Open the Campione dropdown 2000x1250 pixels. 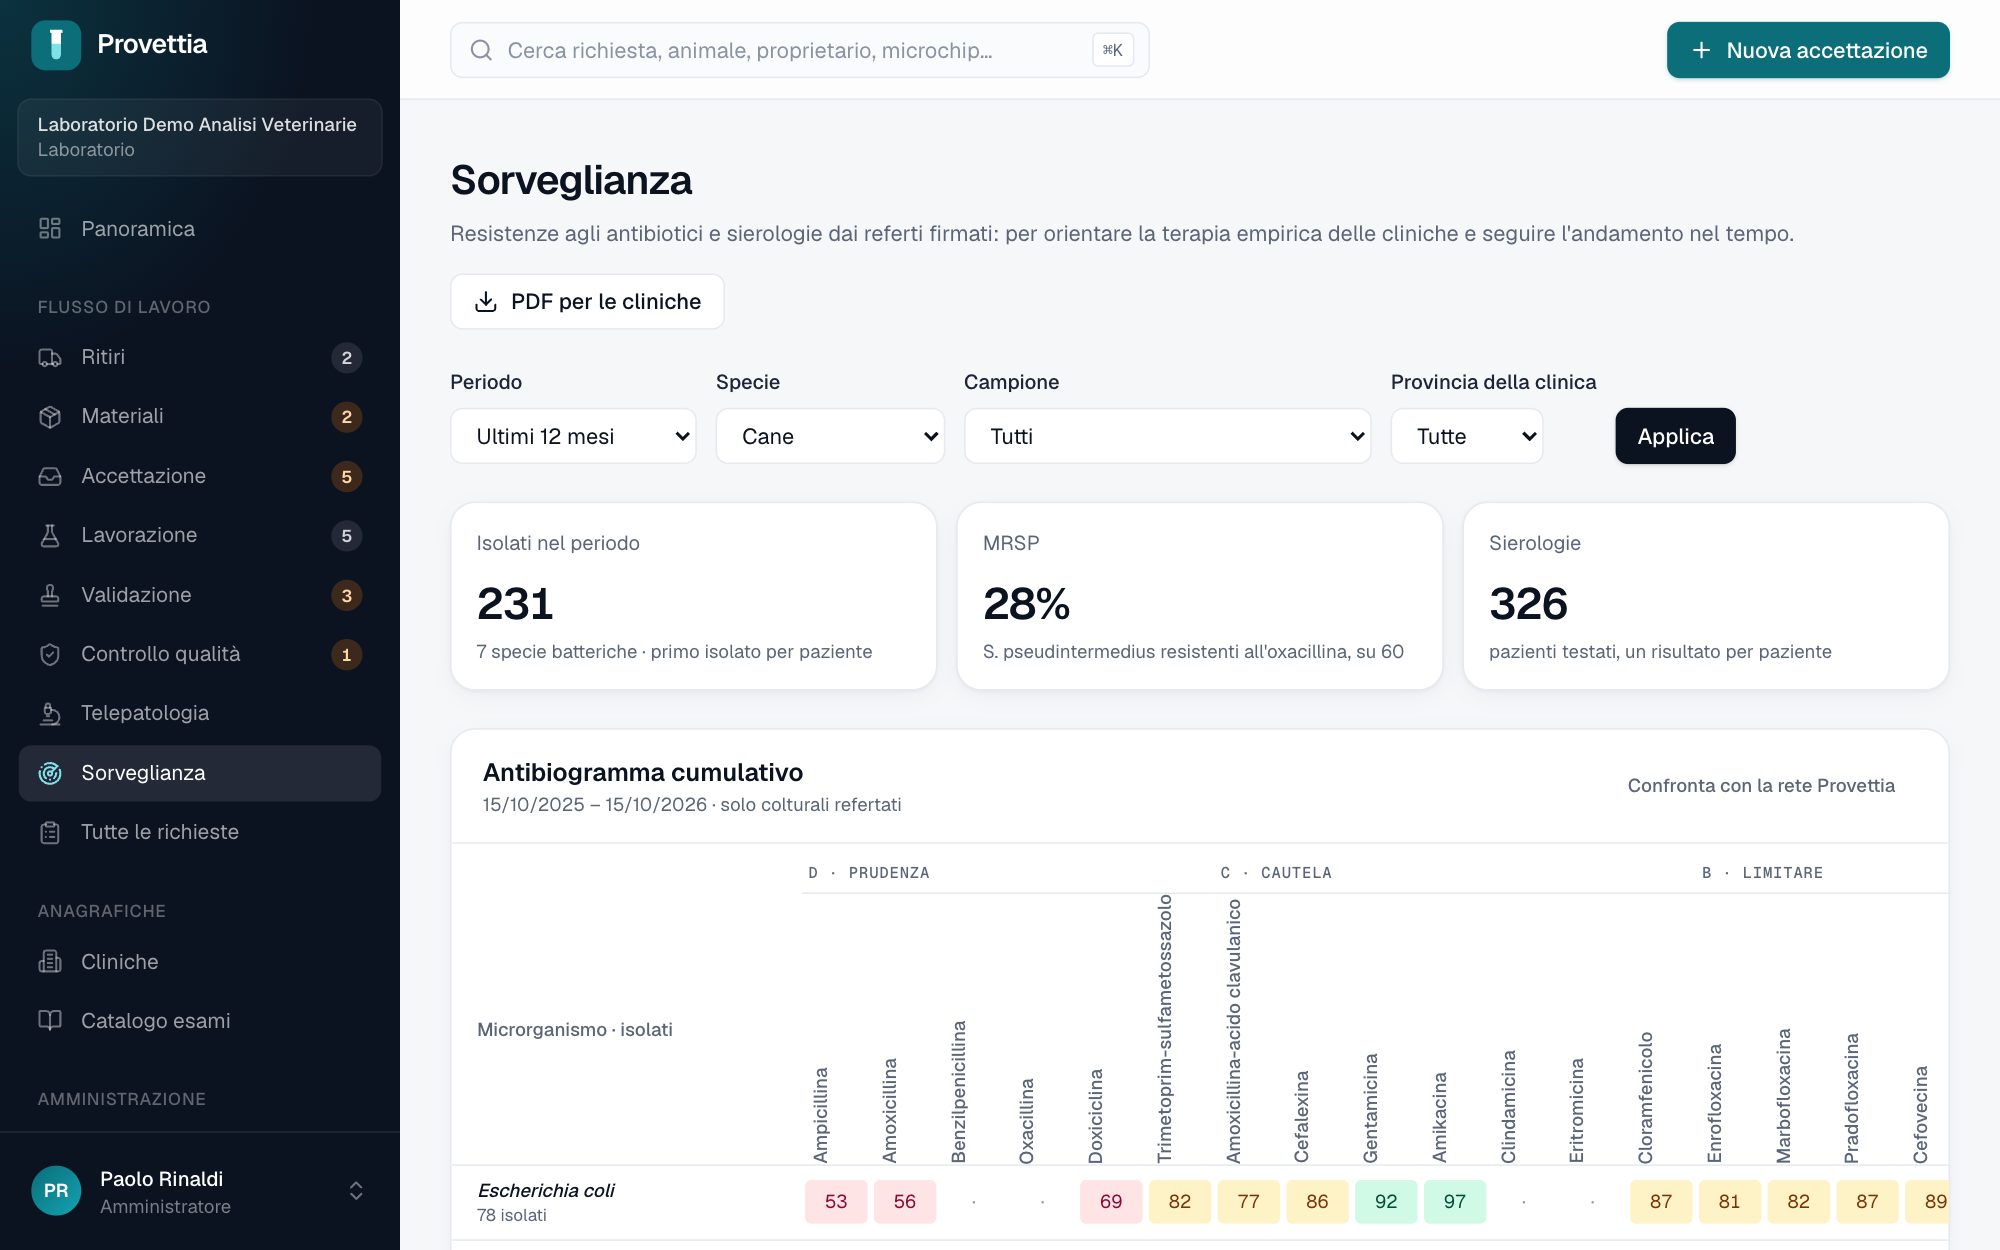(x=1167, y=436)
